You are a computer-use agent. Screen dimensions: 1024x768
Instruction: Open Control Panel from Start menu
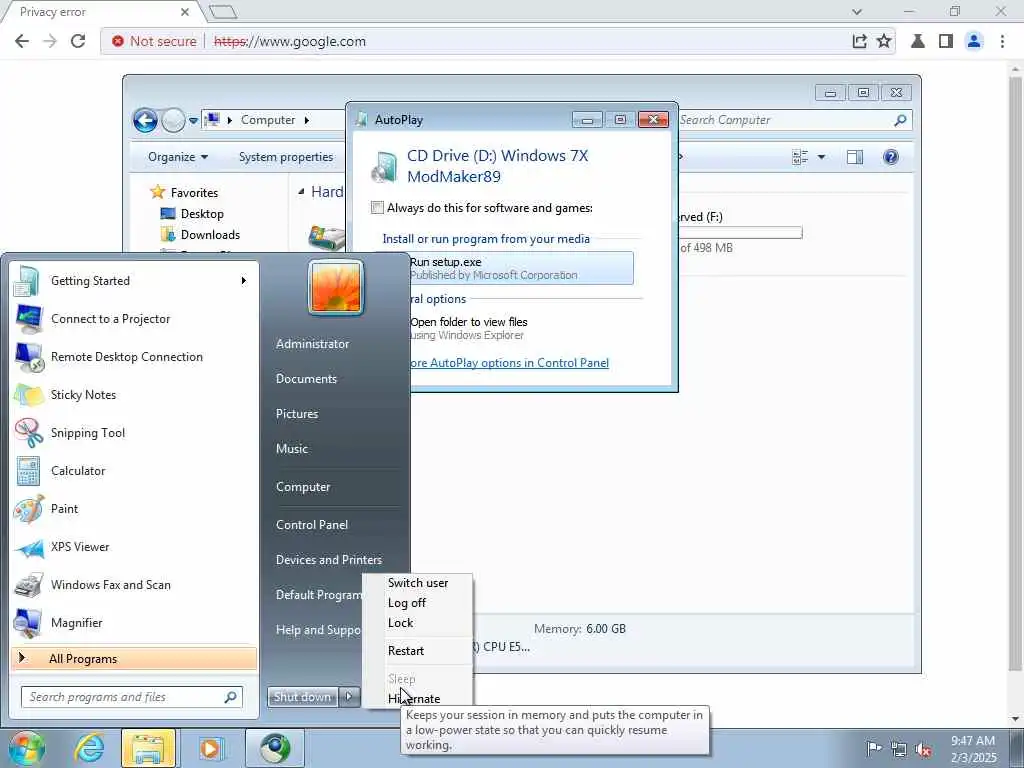312,525
